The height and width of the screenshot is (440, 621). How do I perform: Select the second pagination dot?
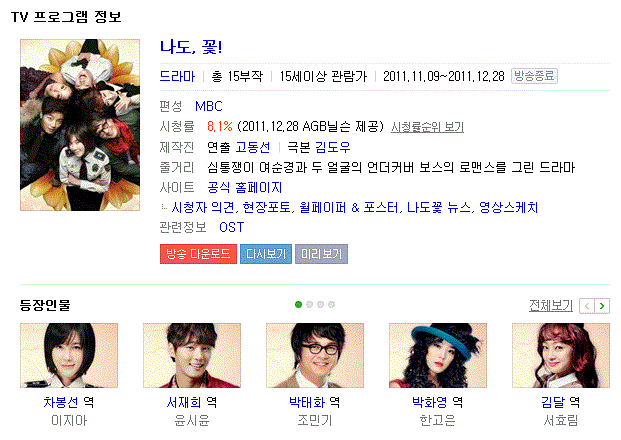(310, 304)
